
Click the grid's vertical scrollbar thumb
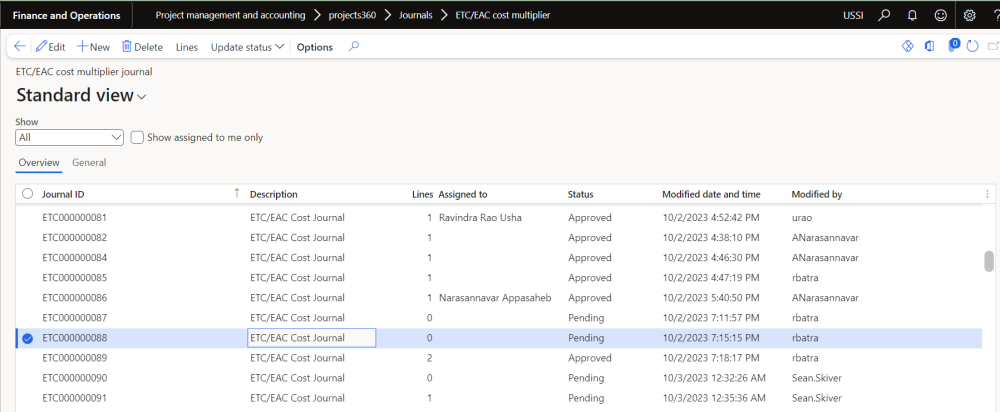[x=989, y=261]
